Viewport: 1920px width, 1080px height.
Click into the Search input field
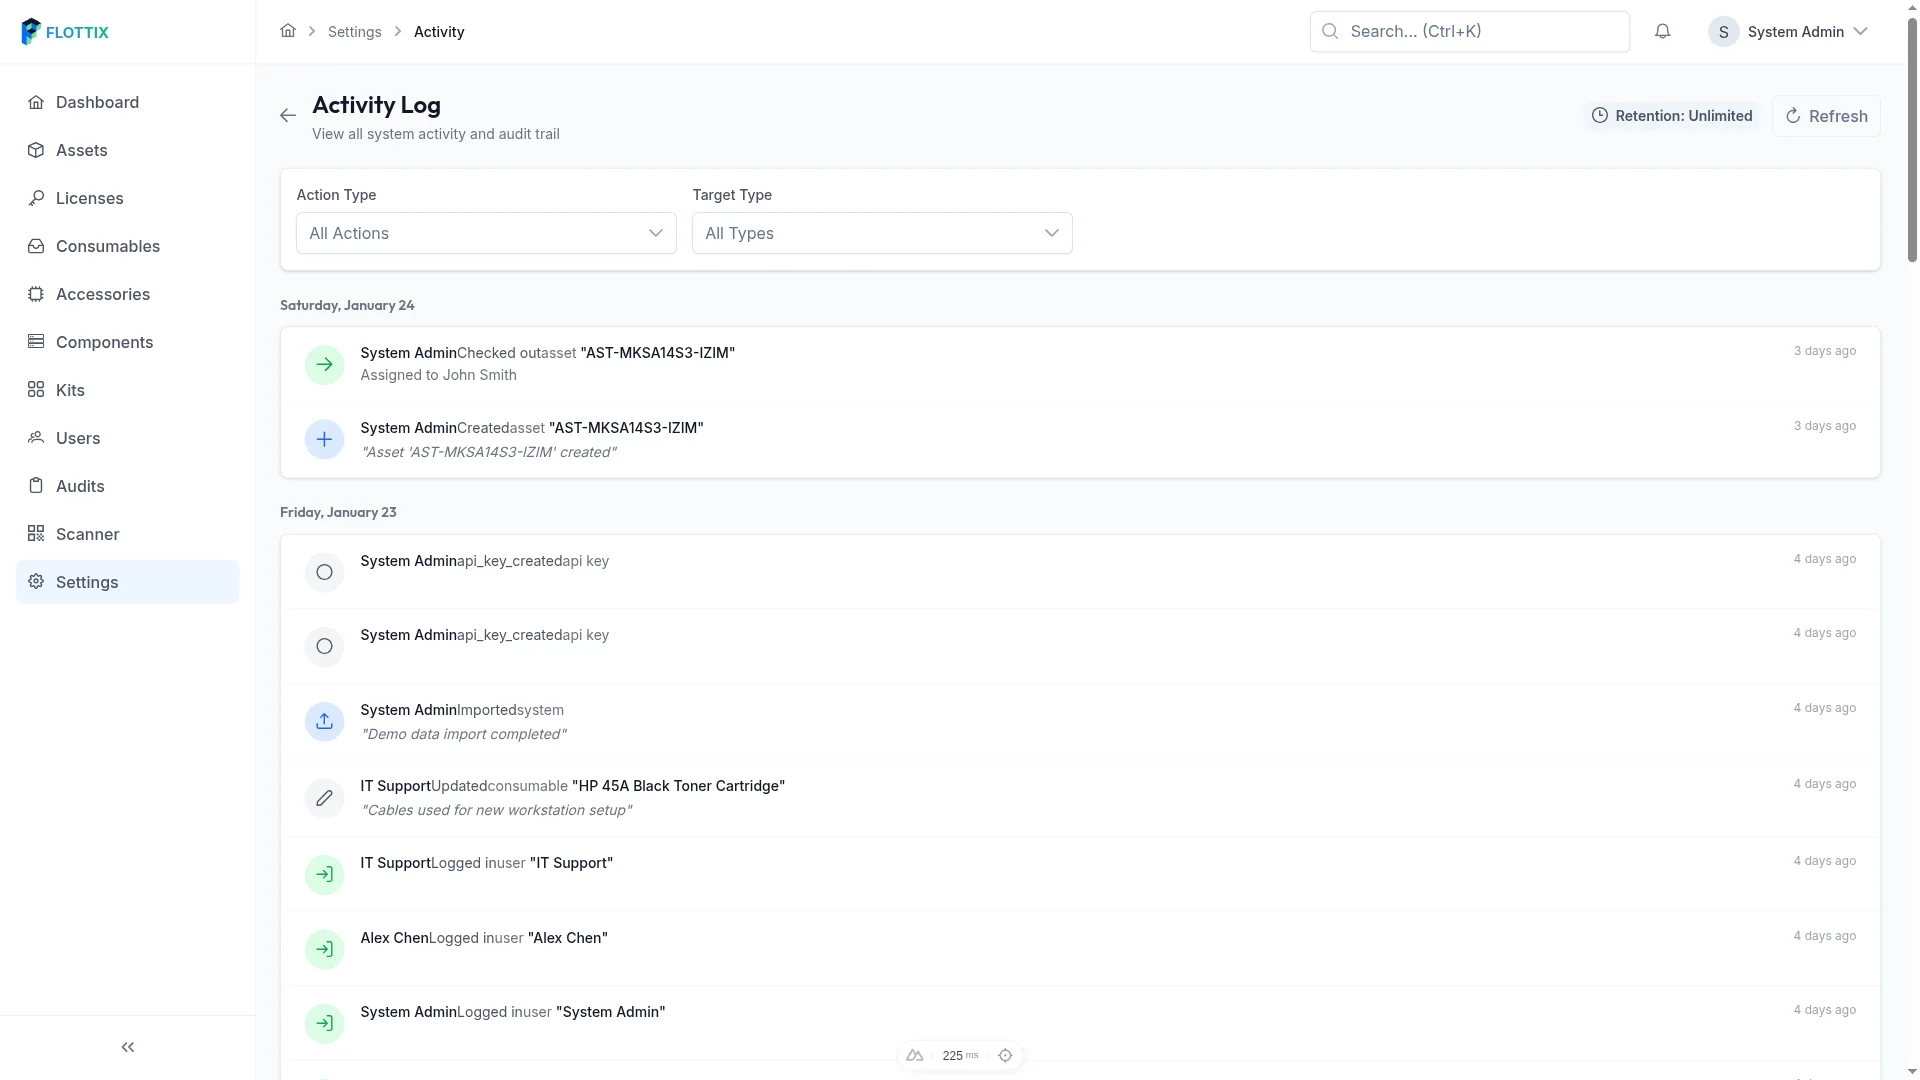[x=1468, y=31]
